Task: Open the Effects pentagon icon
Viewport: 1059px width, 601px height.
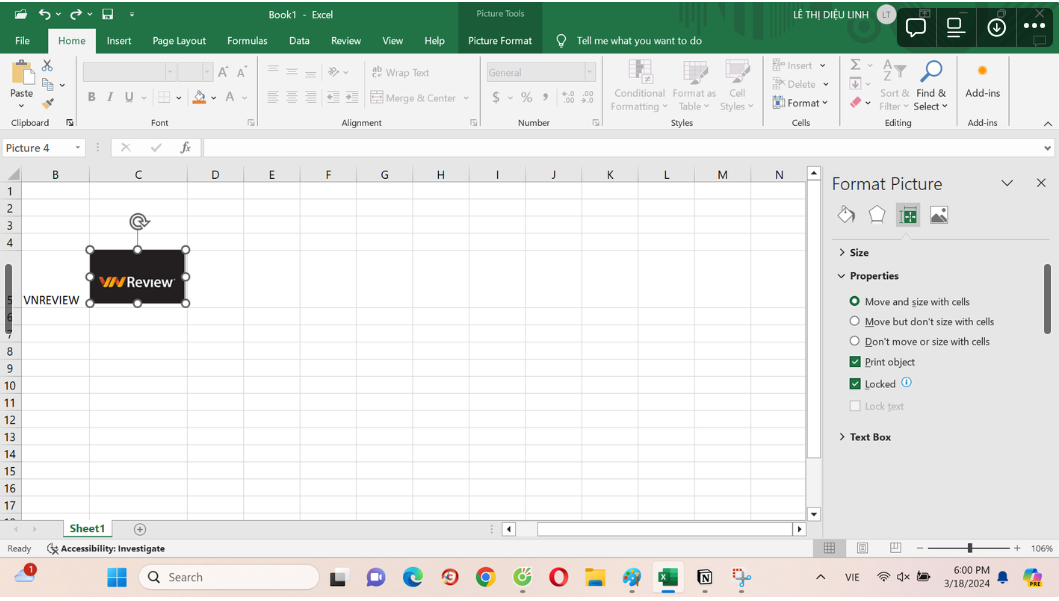Action: (877, 215)
